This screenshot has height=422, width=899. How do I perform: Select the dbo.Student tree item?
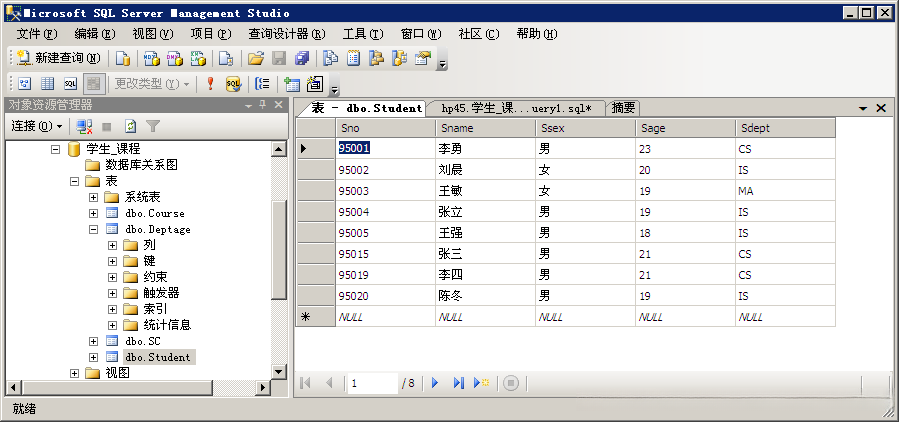coord(158,357)
